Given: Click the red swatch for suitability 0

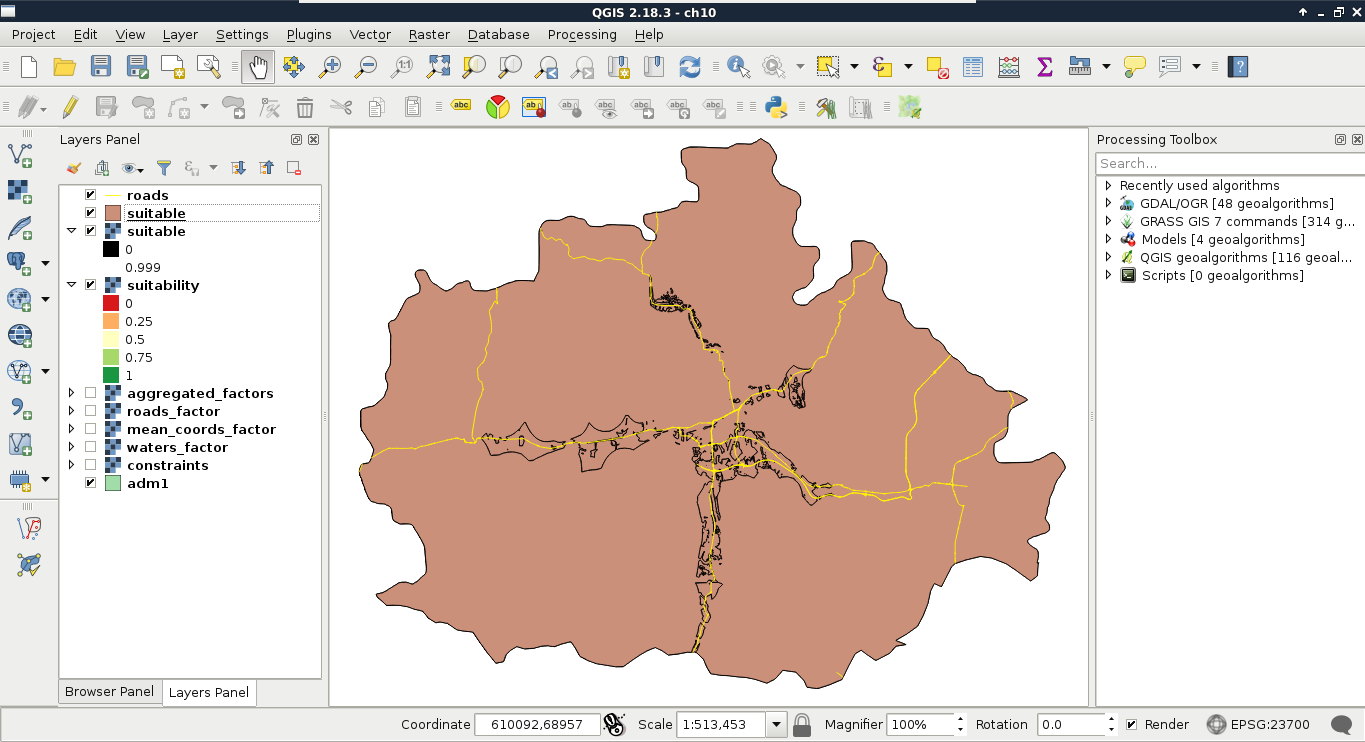Looking at the screenshot, I should coord(111,303).
